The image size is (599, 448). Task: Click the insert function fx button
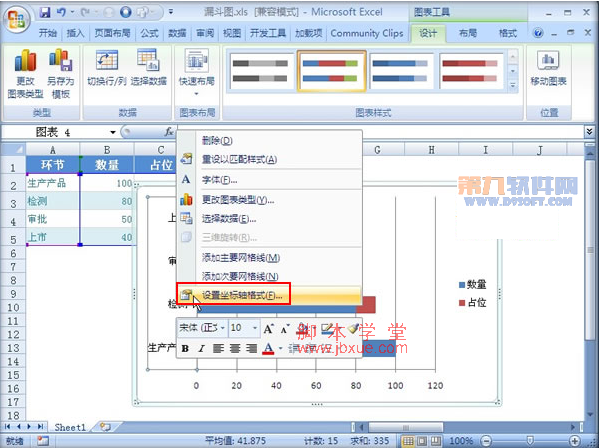pyautogui.click(x=169, y=132)
